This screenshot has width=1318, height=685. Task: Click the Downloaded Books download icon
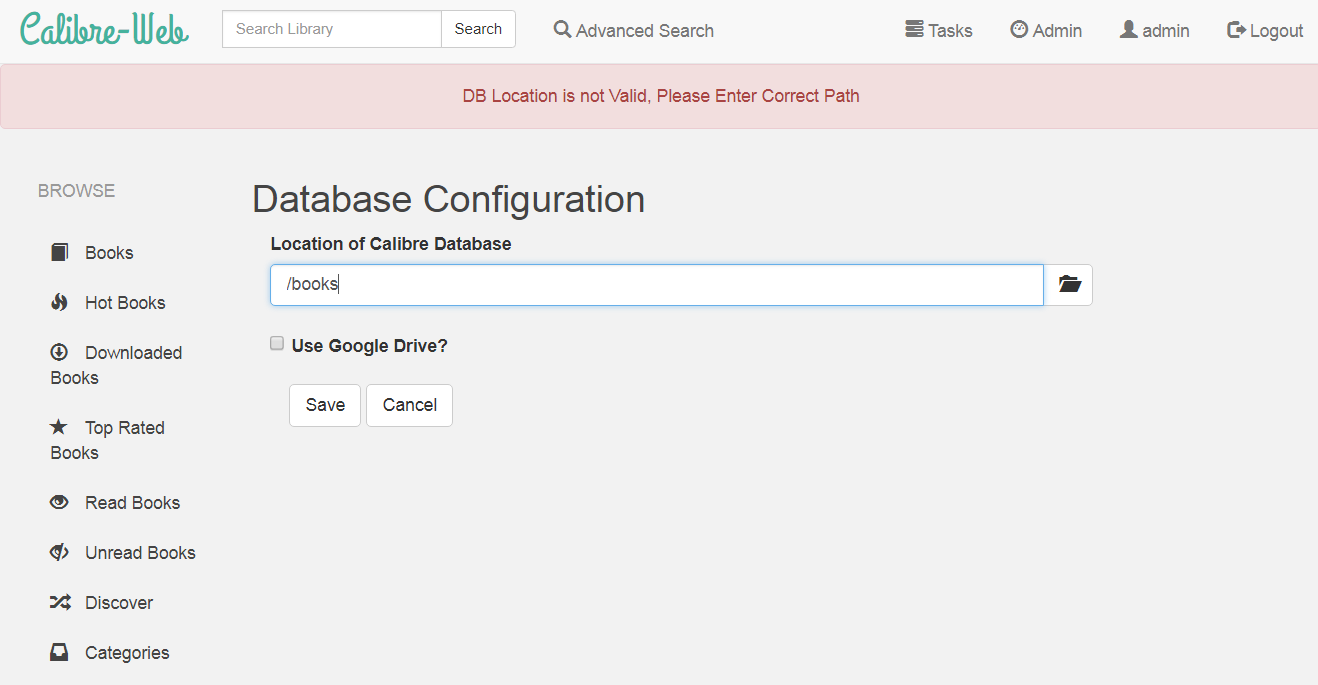point(60,352)
